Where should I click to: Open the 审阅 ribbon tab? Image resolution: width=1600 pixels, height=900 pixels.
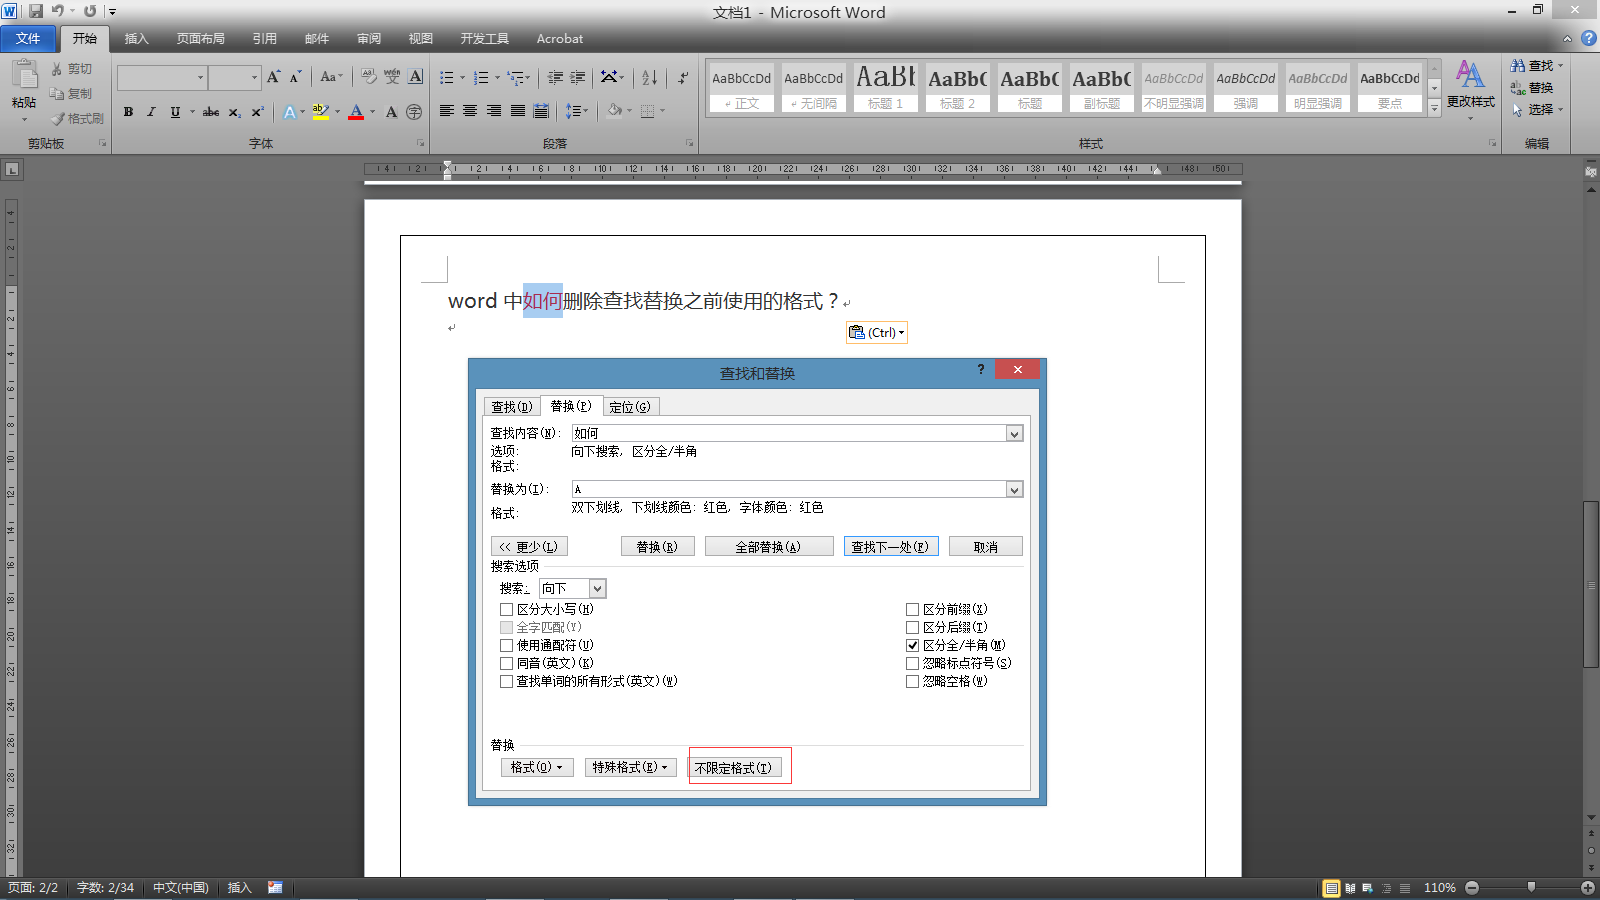(x=369, y=39)
